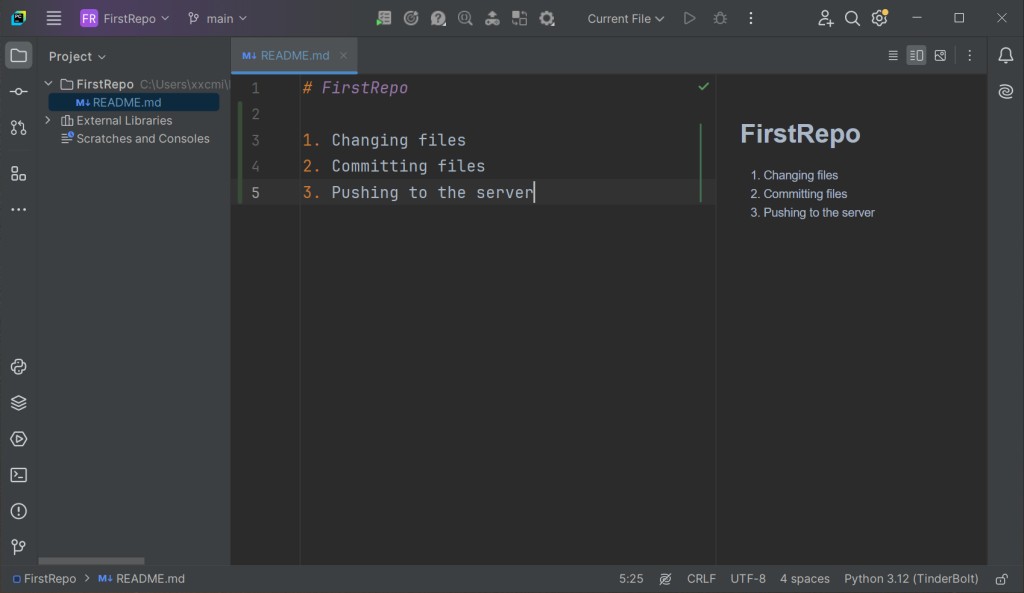Open Current File run configuration dropdown
The width and height of the screenshot is (1024, 593).
click(x=625, y=18)
